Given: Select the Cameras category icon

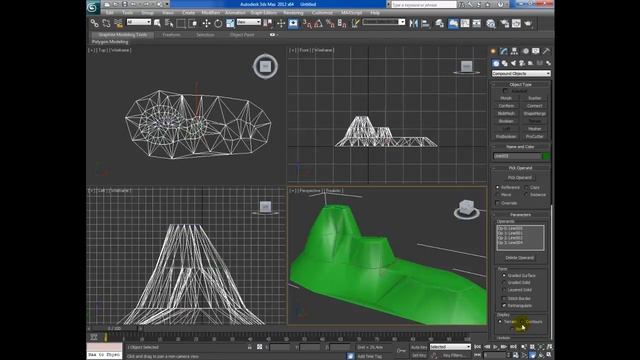Looking at the screenshot, I should point(522,63).
